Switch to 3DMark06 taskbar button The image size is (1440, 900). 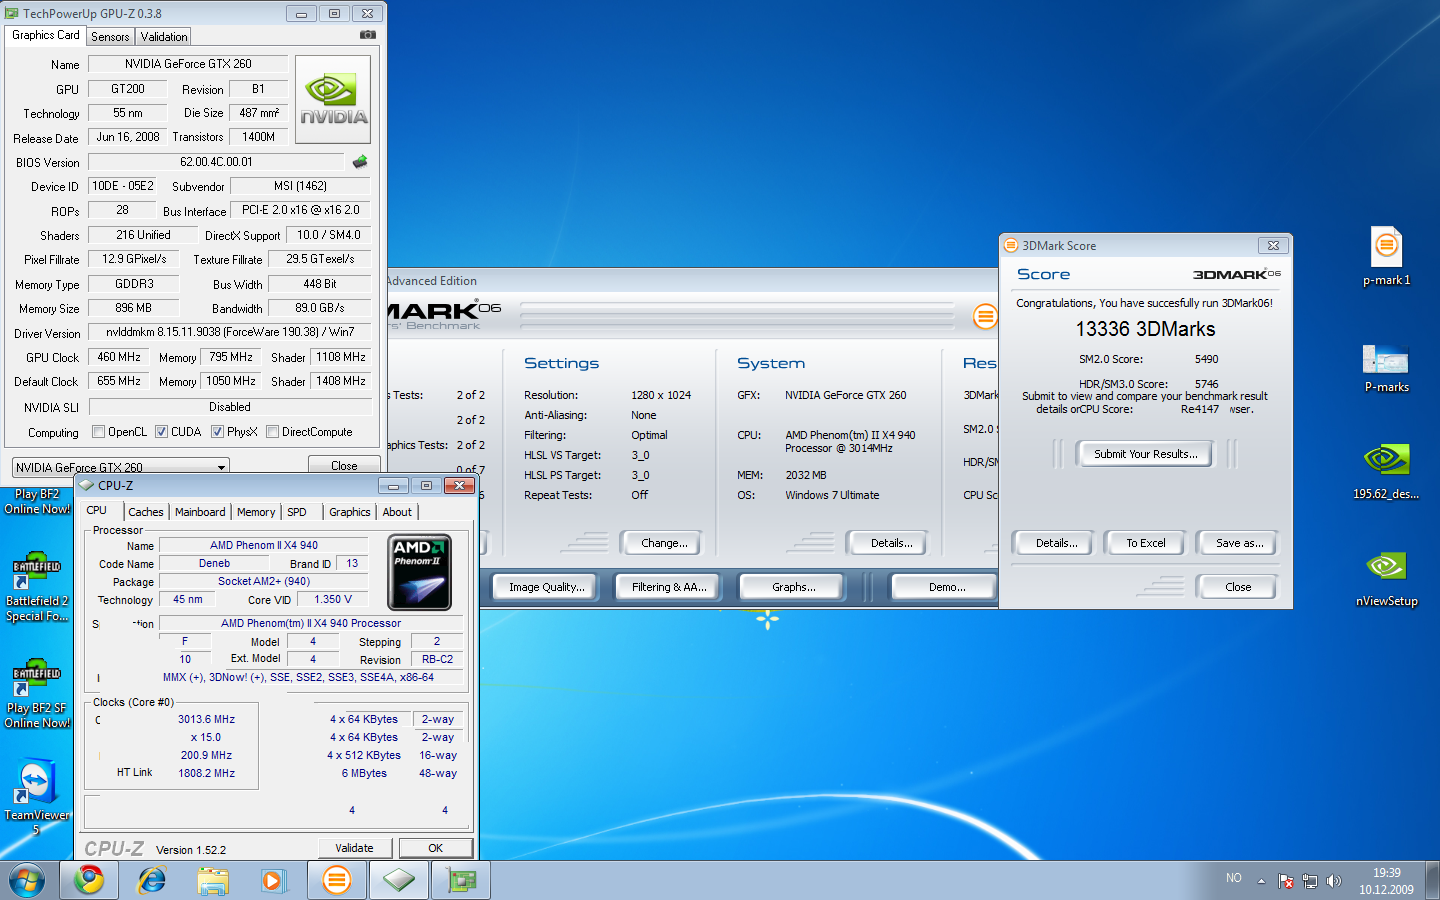point(337,880)
